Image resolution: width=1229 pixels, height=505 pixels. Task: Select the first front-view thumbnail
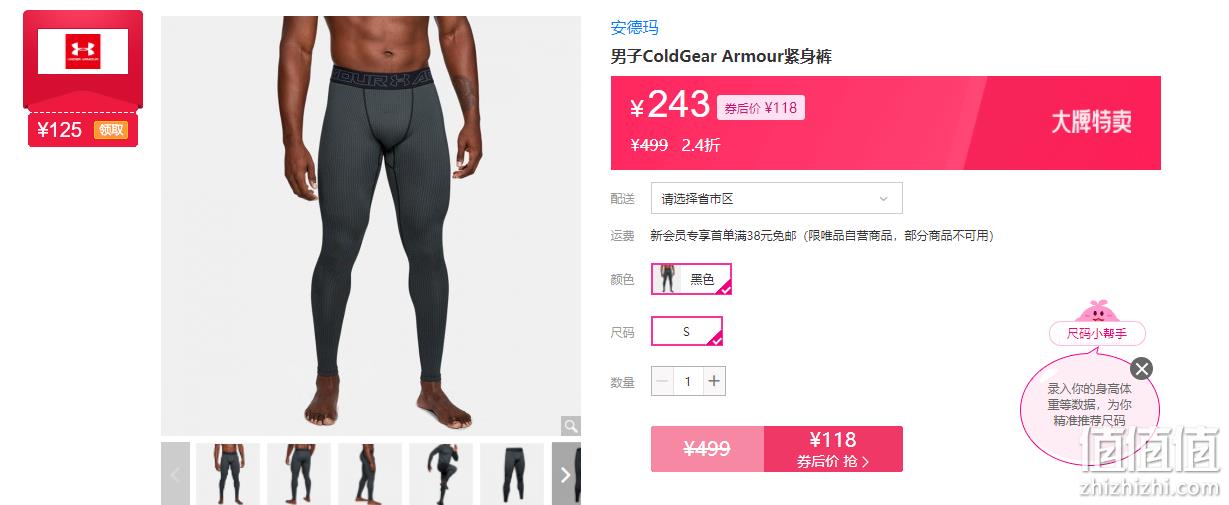click(x=228, y=474)
